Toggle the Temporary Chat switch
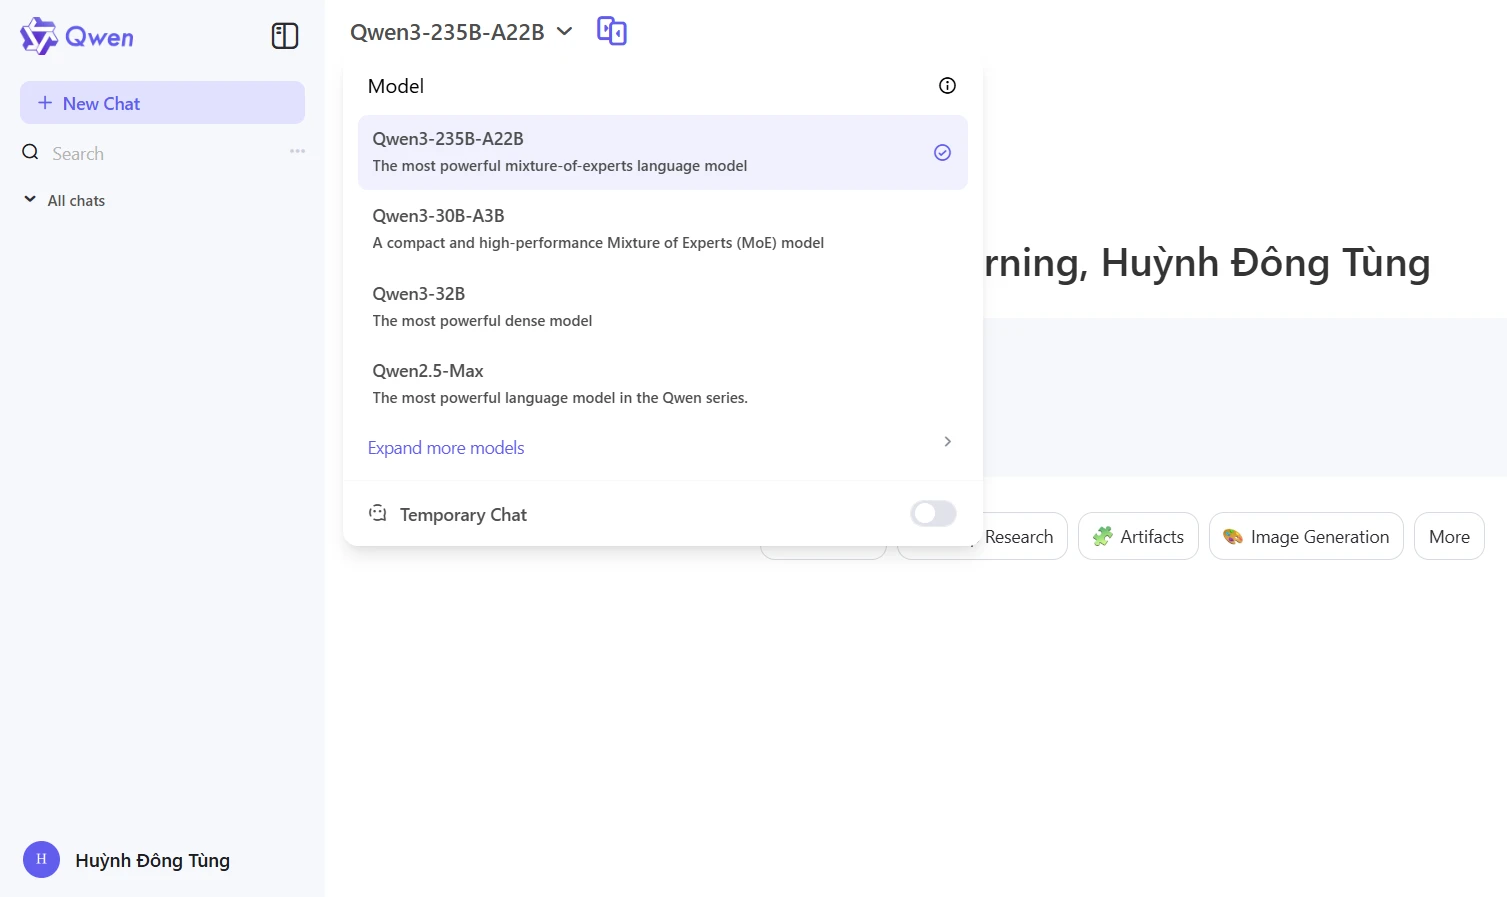This screenshot has height=897, width=1507. point(933,513)
